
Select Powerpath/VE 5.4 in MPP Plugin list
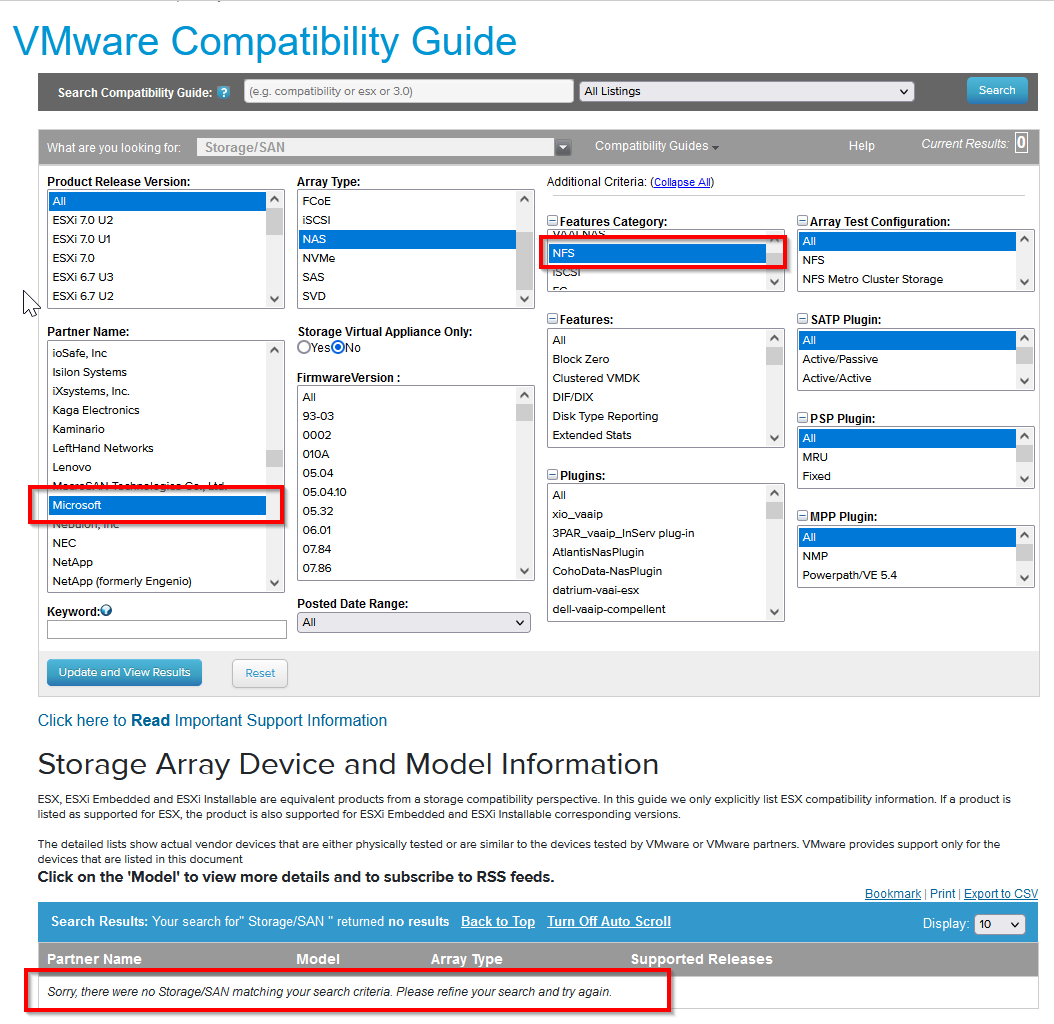point(907,576)
